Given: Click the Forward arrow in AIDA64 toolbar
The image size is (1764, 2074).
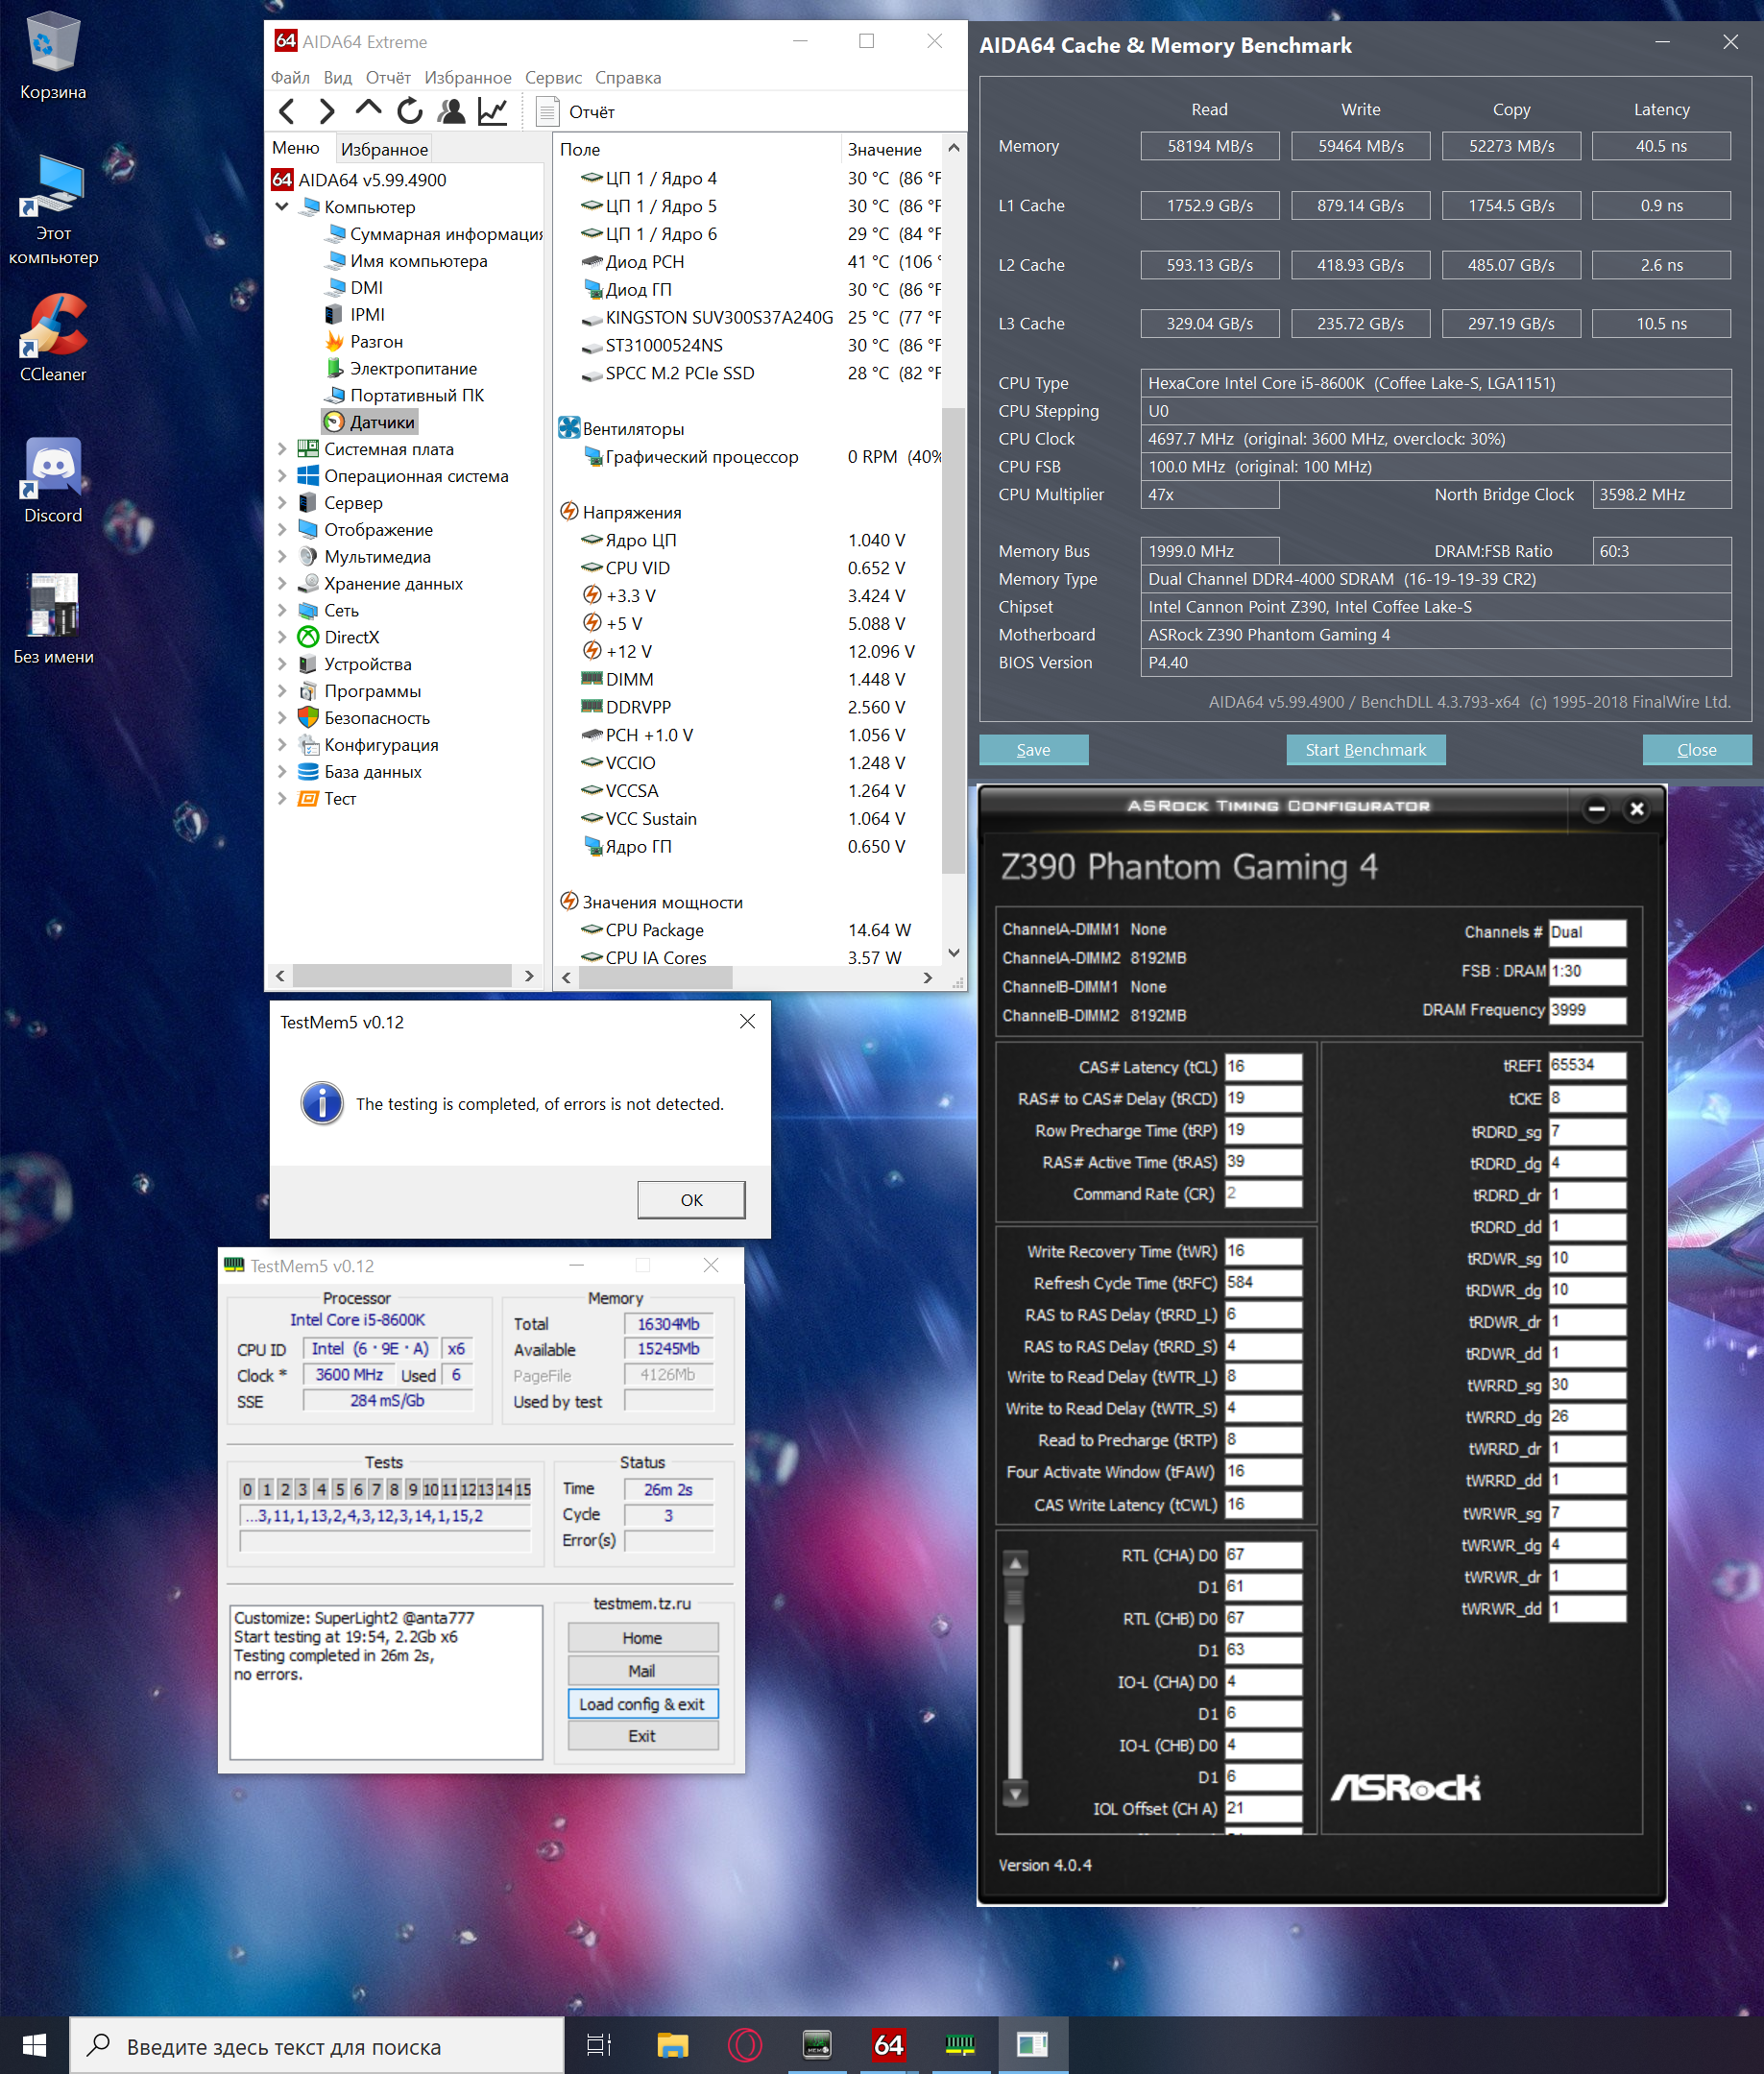Looking at the screenshot, I should [x=326, y=112].
